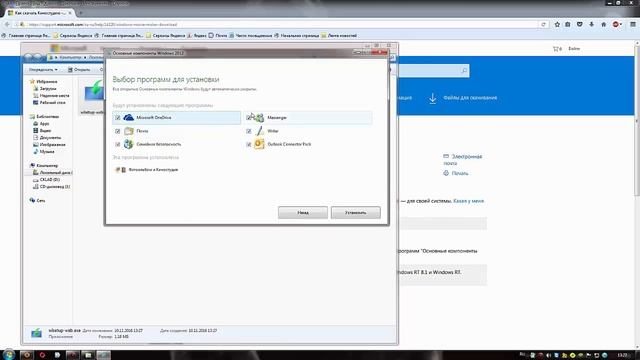The width and height of the screenshot is (640, 360).
Task: Open the Упорядочить dropdown in explorer
Action: (43, 70)
